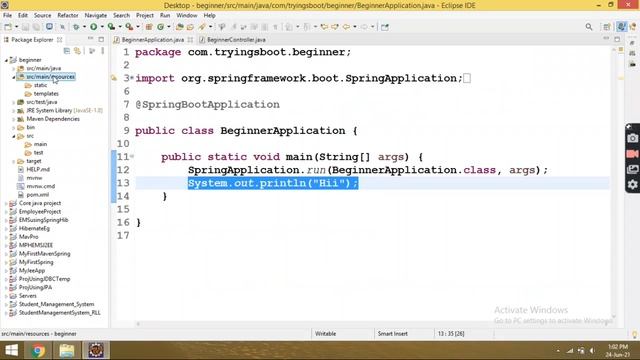Expand the Maven Dependencies node
The height and width of the screenshot is (360, 640).
click(13, 119)
